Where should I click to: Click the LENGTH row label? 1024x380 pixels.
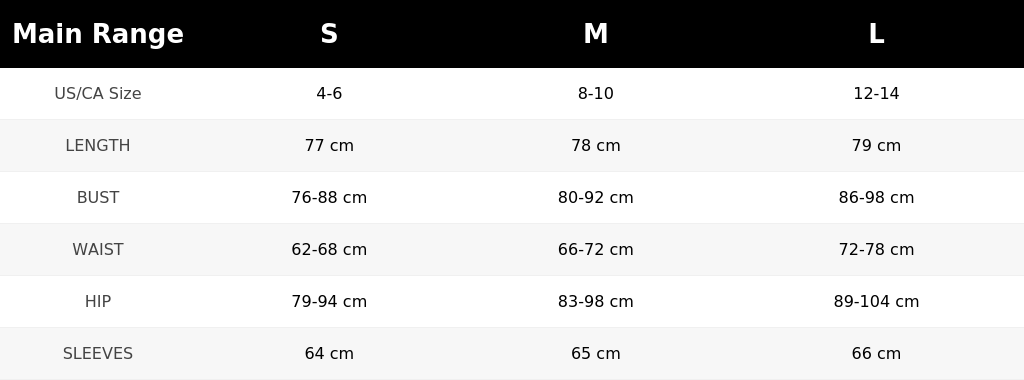coord(98,146)
